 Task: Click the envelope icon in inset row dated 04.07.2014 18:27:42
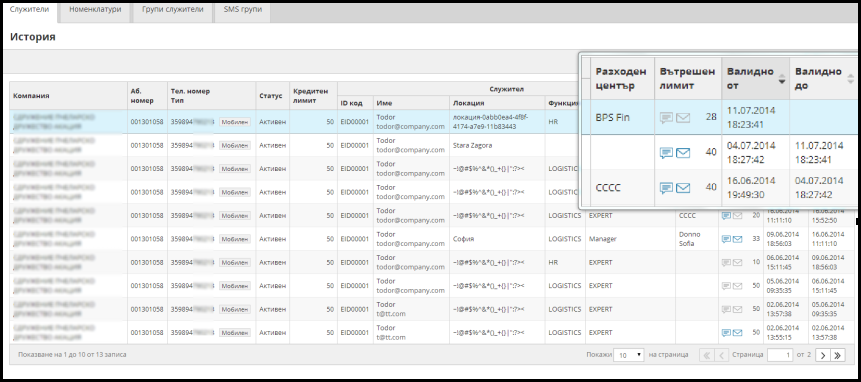[683, 153]
